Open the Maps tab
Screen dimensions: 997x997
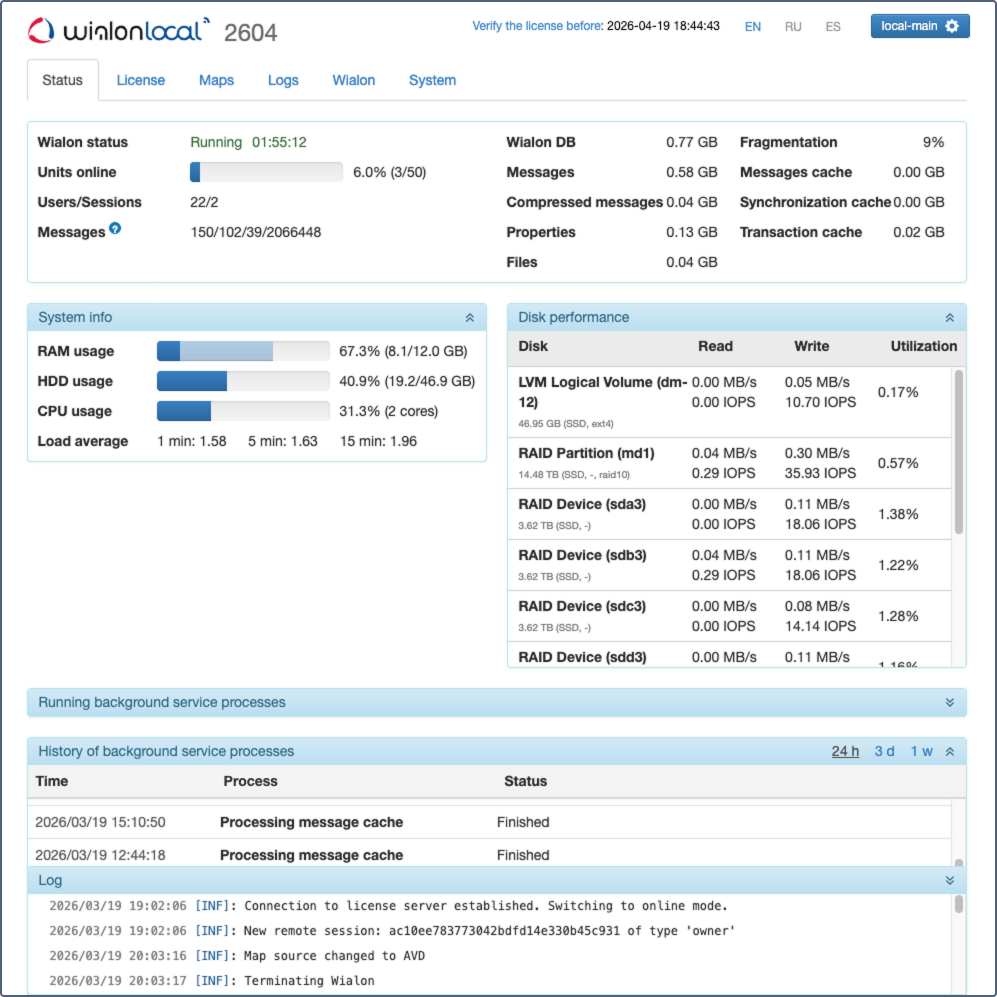tap(216, 80)
